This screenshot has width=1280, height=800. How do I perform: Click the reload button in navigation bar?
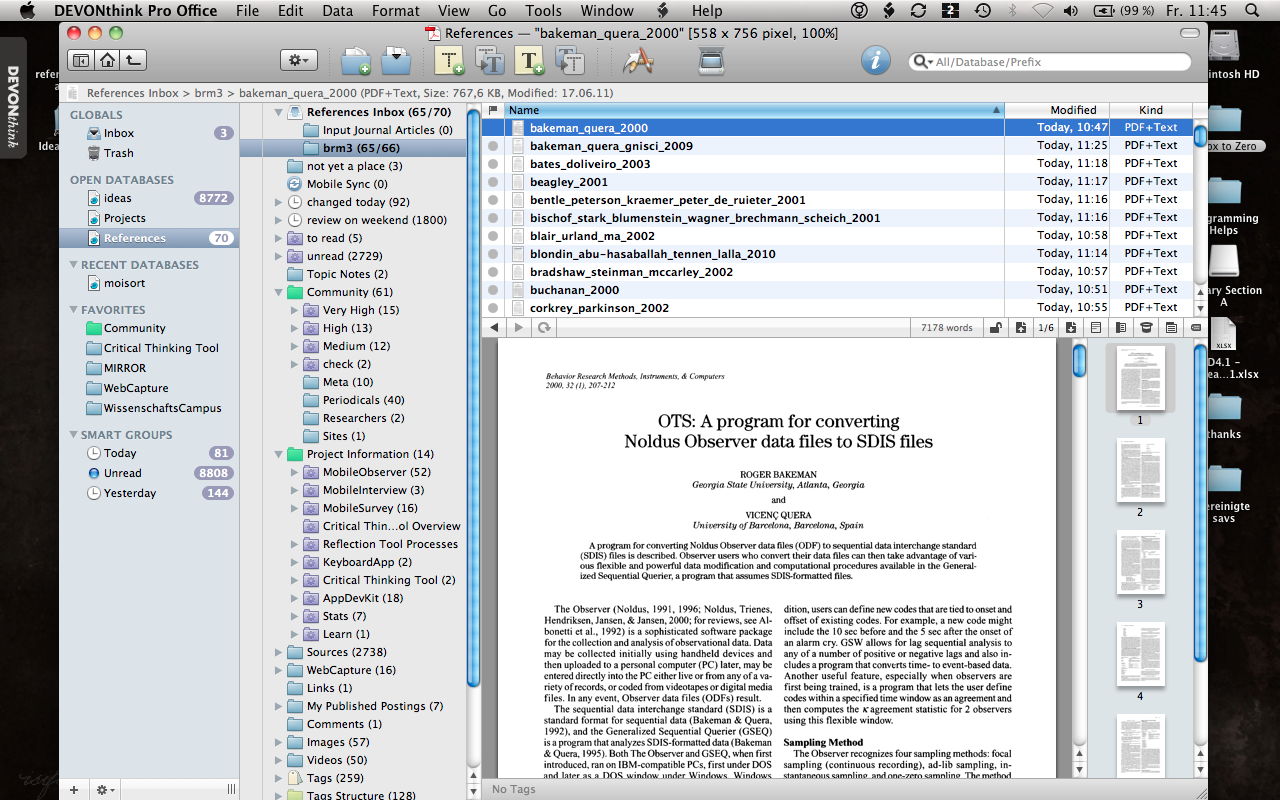[x=544, y=327]
